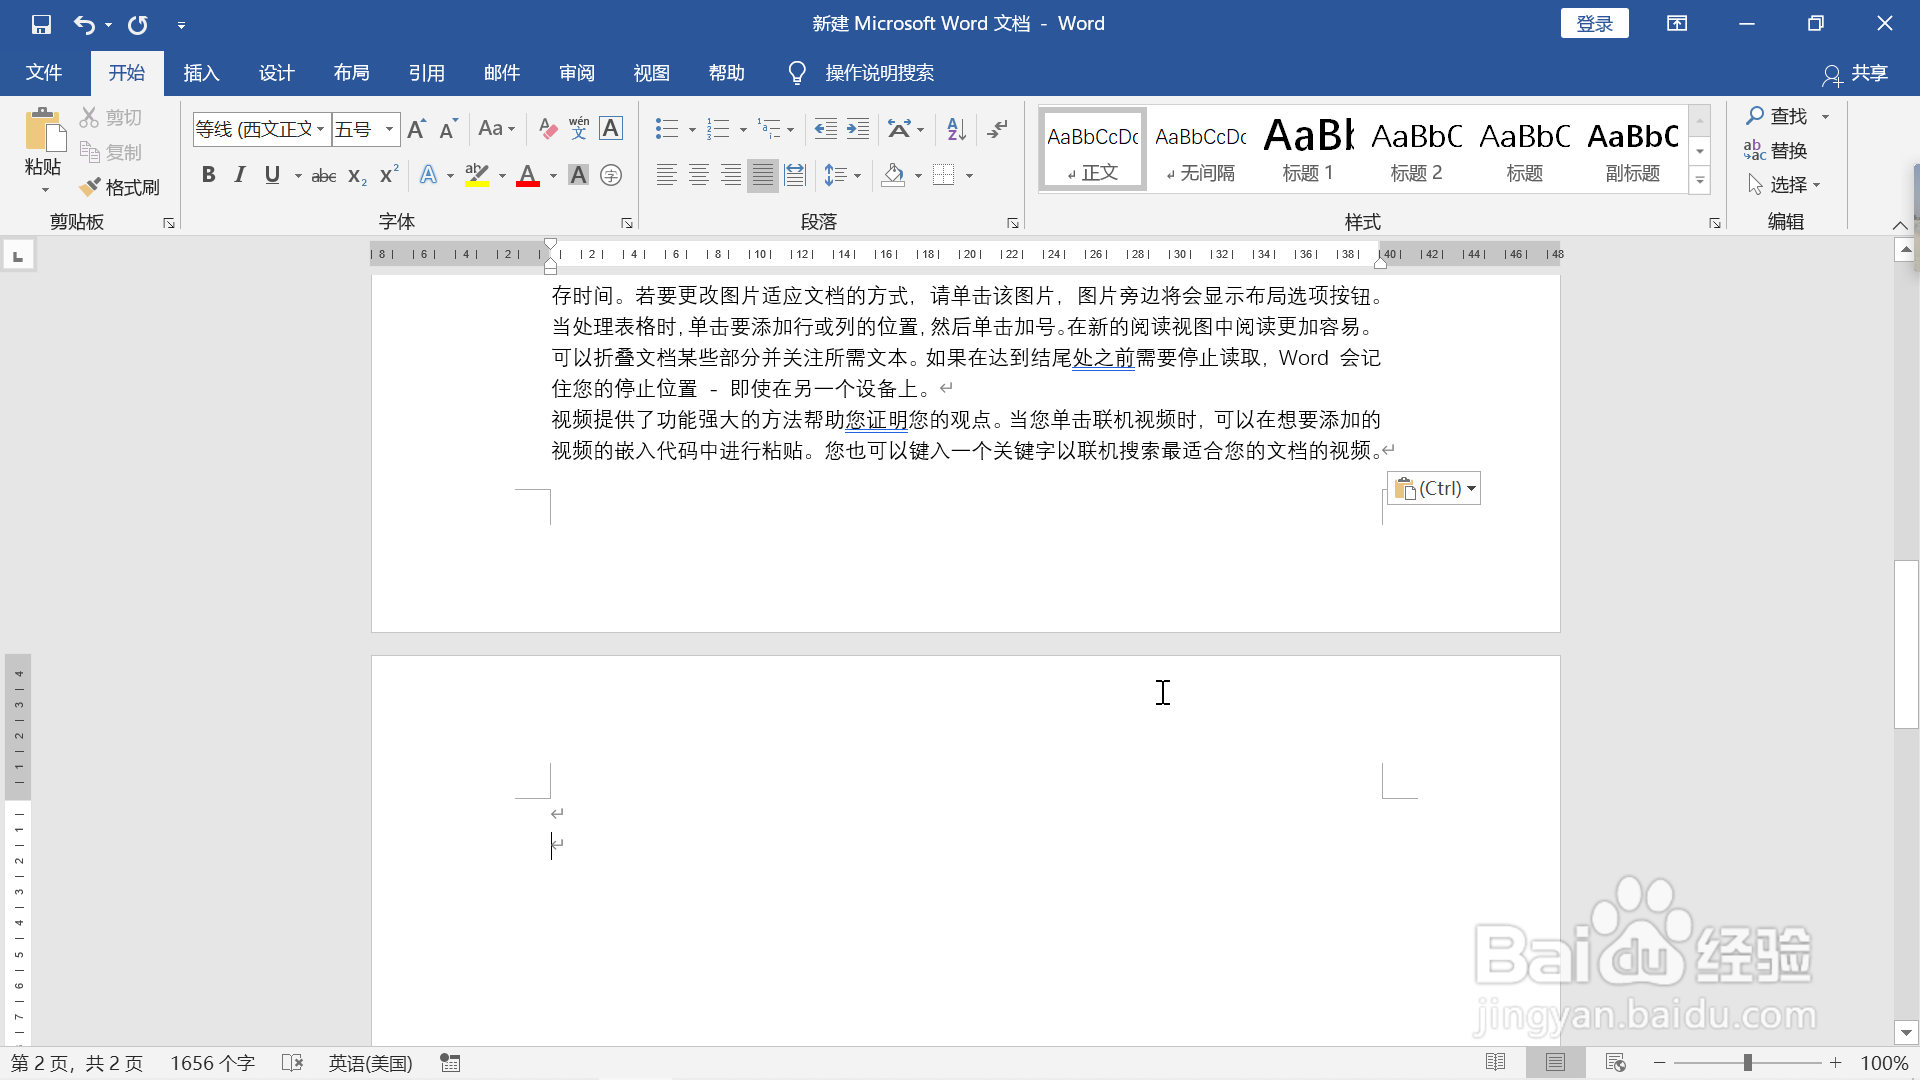This screenshot has height=1080, width=1920.
Task: Click the Clear All Formatting eraser icon
Action: click(x=547, y=128)
